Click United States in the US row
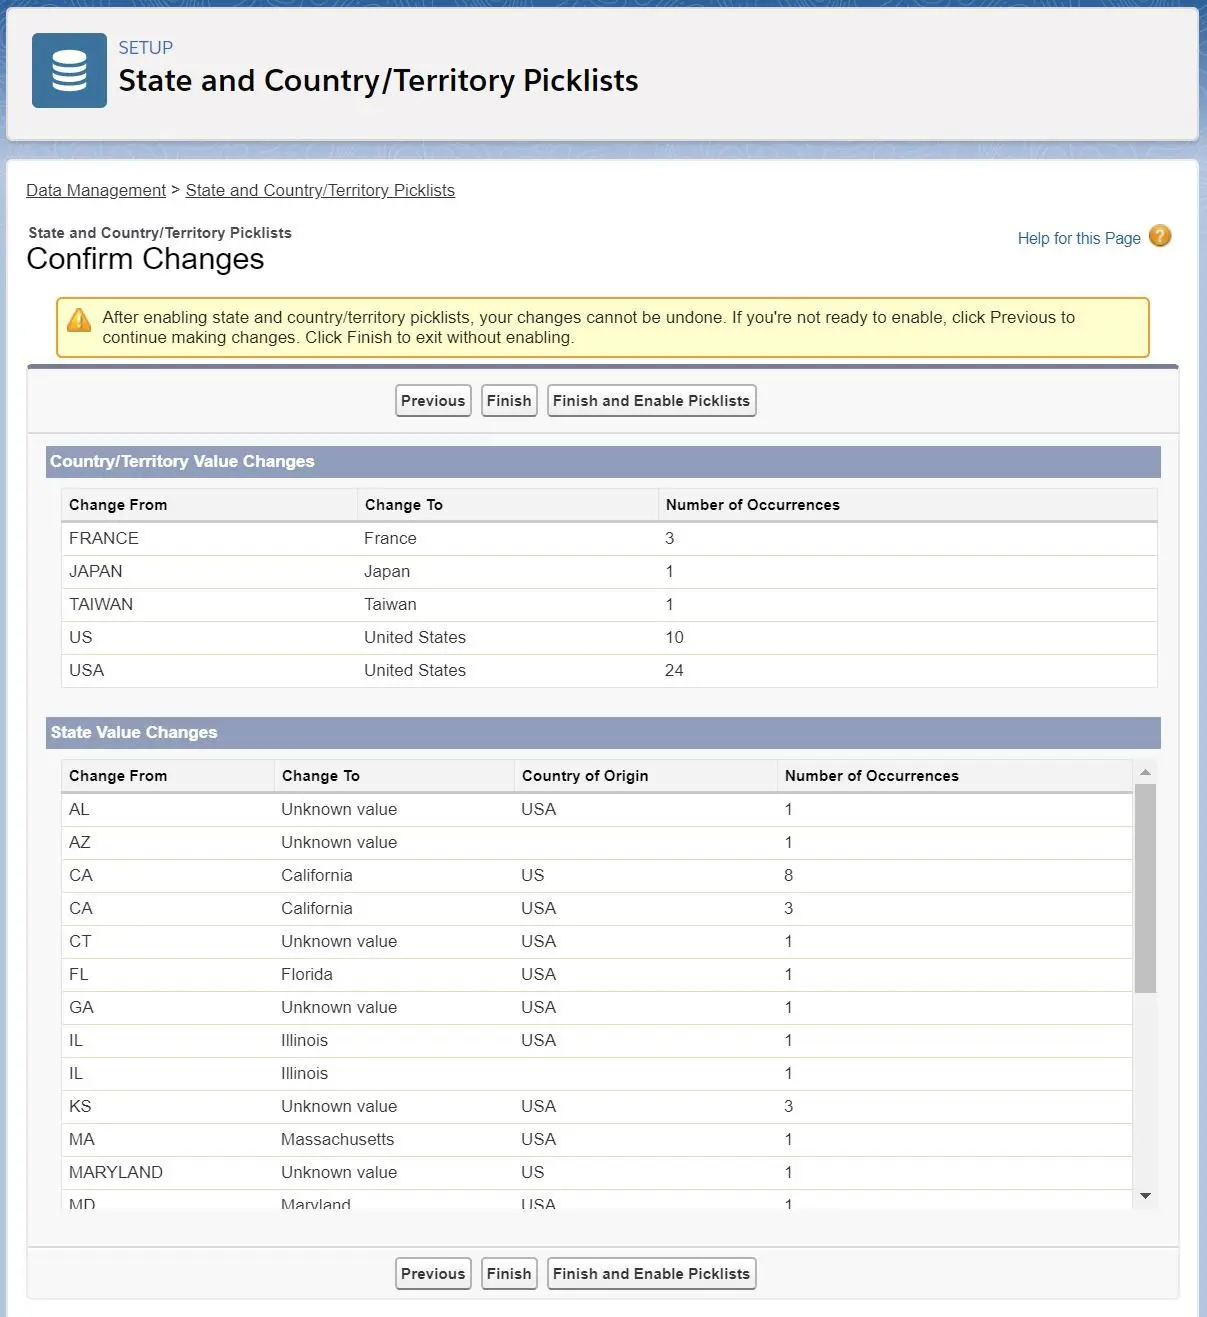The width and height of the screenshot is (1207, 1317). click(415, 637)
